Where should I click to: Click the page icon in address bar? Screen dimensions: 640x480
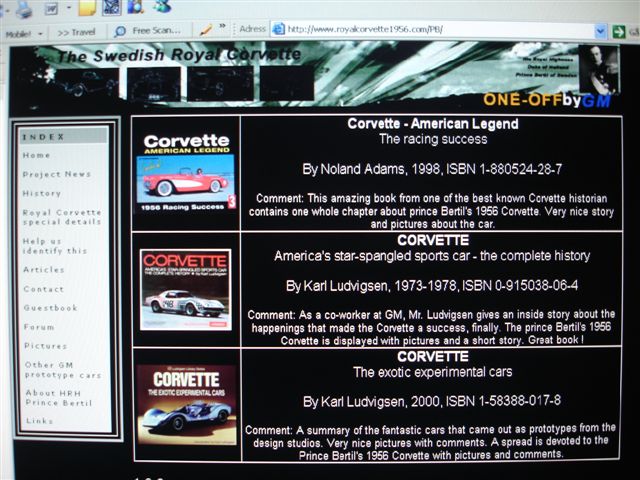click(278, 29)
